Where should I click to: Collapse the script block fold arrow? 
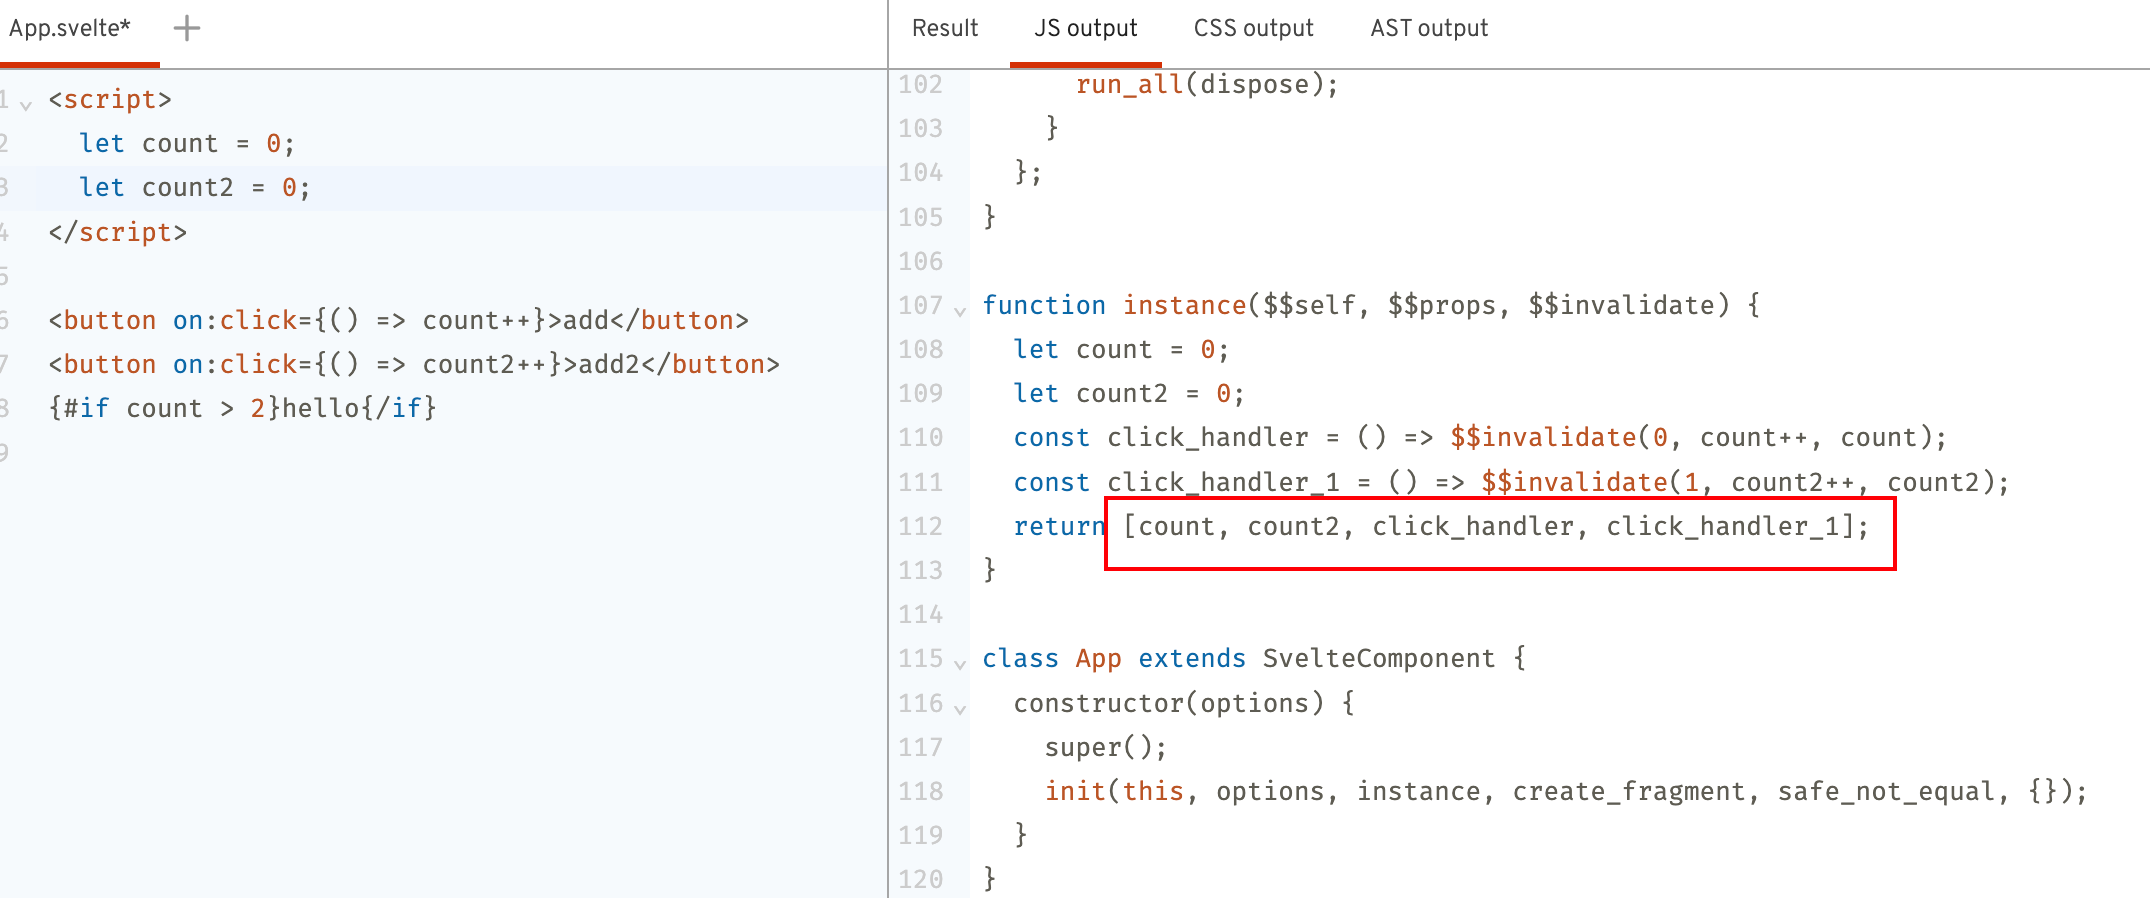26,103
